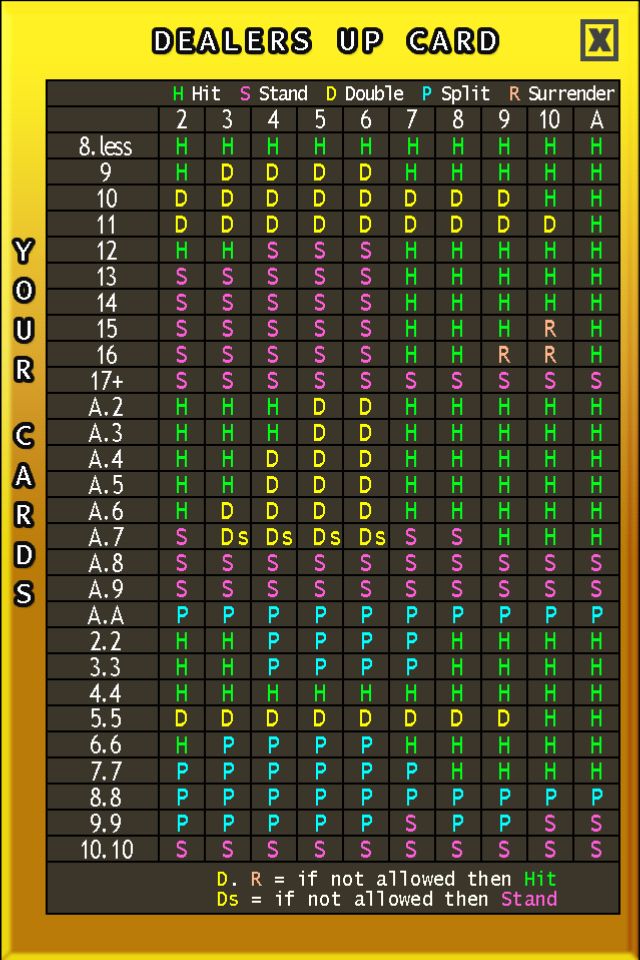Image resolution: width=640 pixels, height=960 pixels.
Task: Click the 'Ds = if not allowed then Stand' note
Action: click(x=386, y=899)
